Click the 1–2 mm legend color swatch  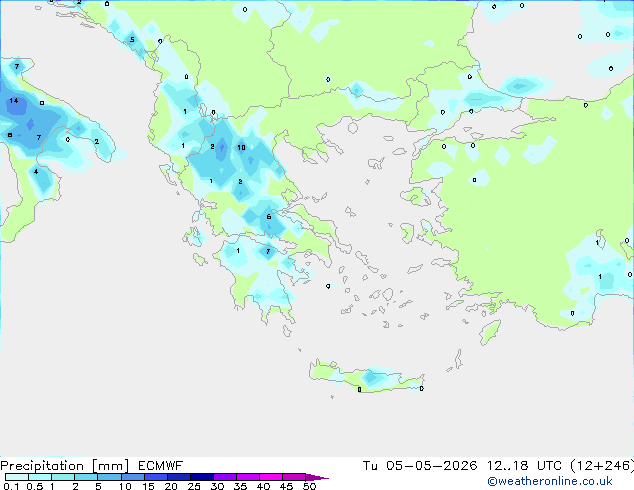[63, 477]
